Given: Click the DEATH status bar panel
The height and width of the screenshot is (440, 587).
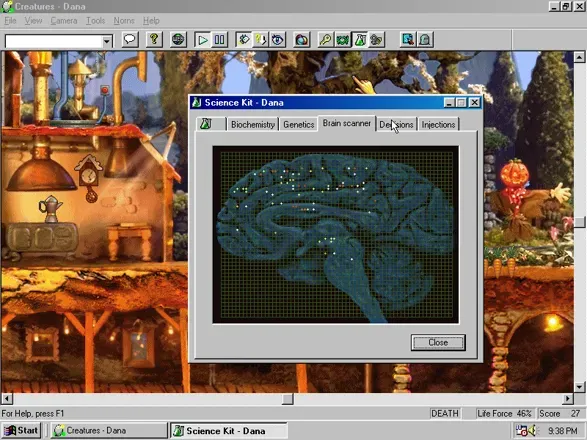Looking at the screenshot, I should pos(445,413).
